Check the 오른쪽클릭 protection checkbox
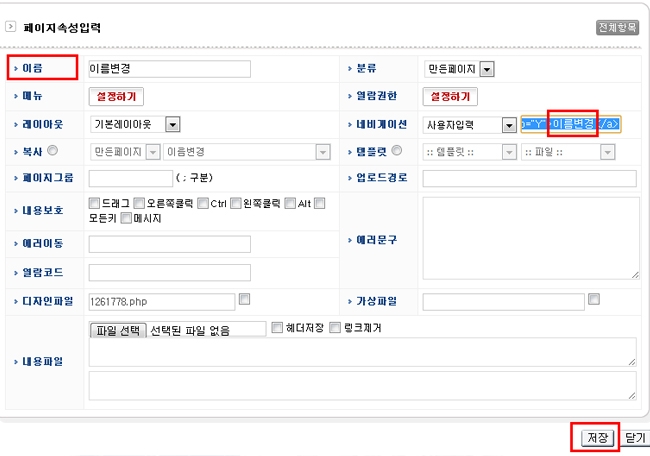650x456 pixels. 140,203
